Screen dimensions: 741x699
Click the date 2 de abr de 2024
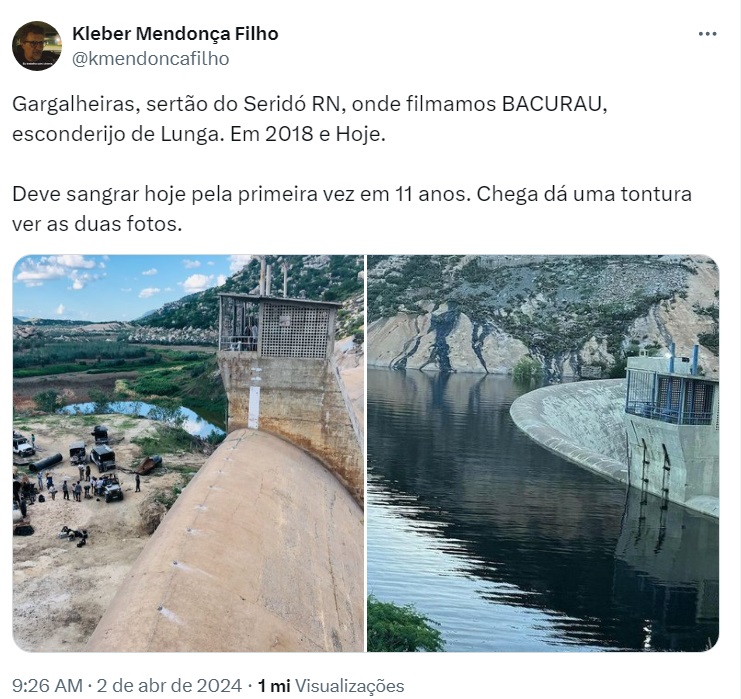click(x=169, y=685)
